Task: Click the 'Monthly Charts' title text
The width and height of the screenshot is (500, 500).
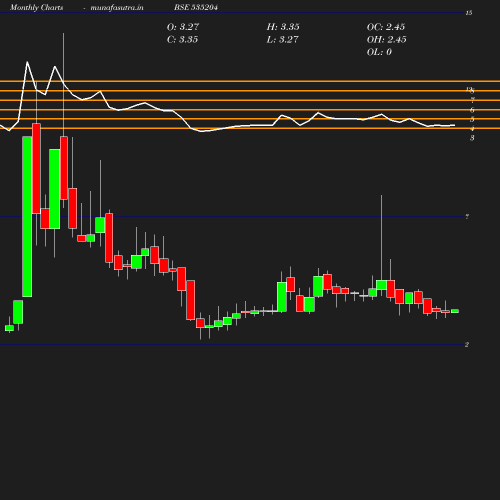Action: pyautogui.click(x=36, y=7)
